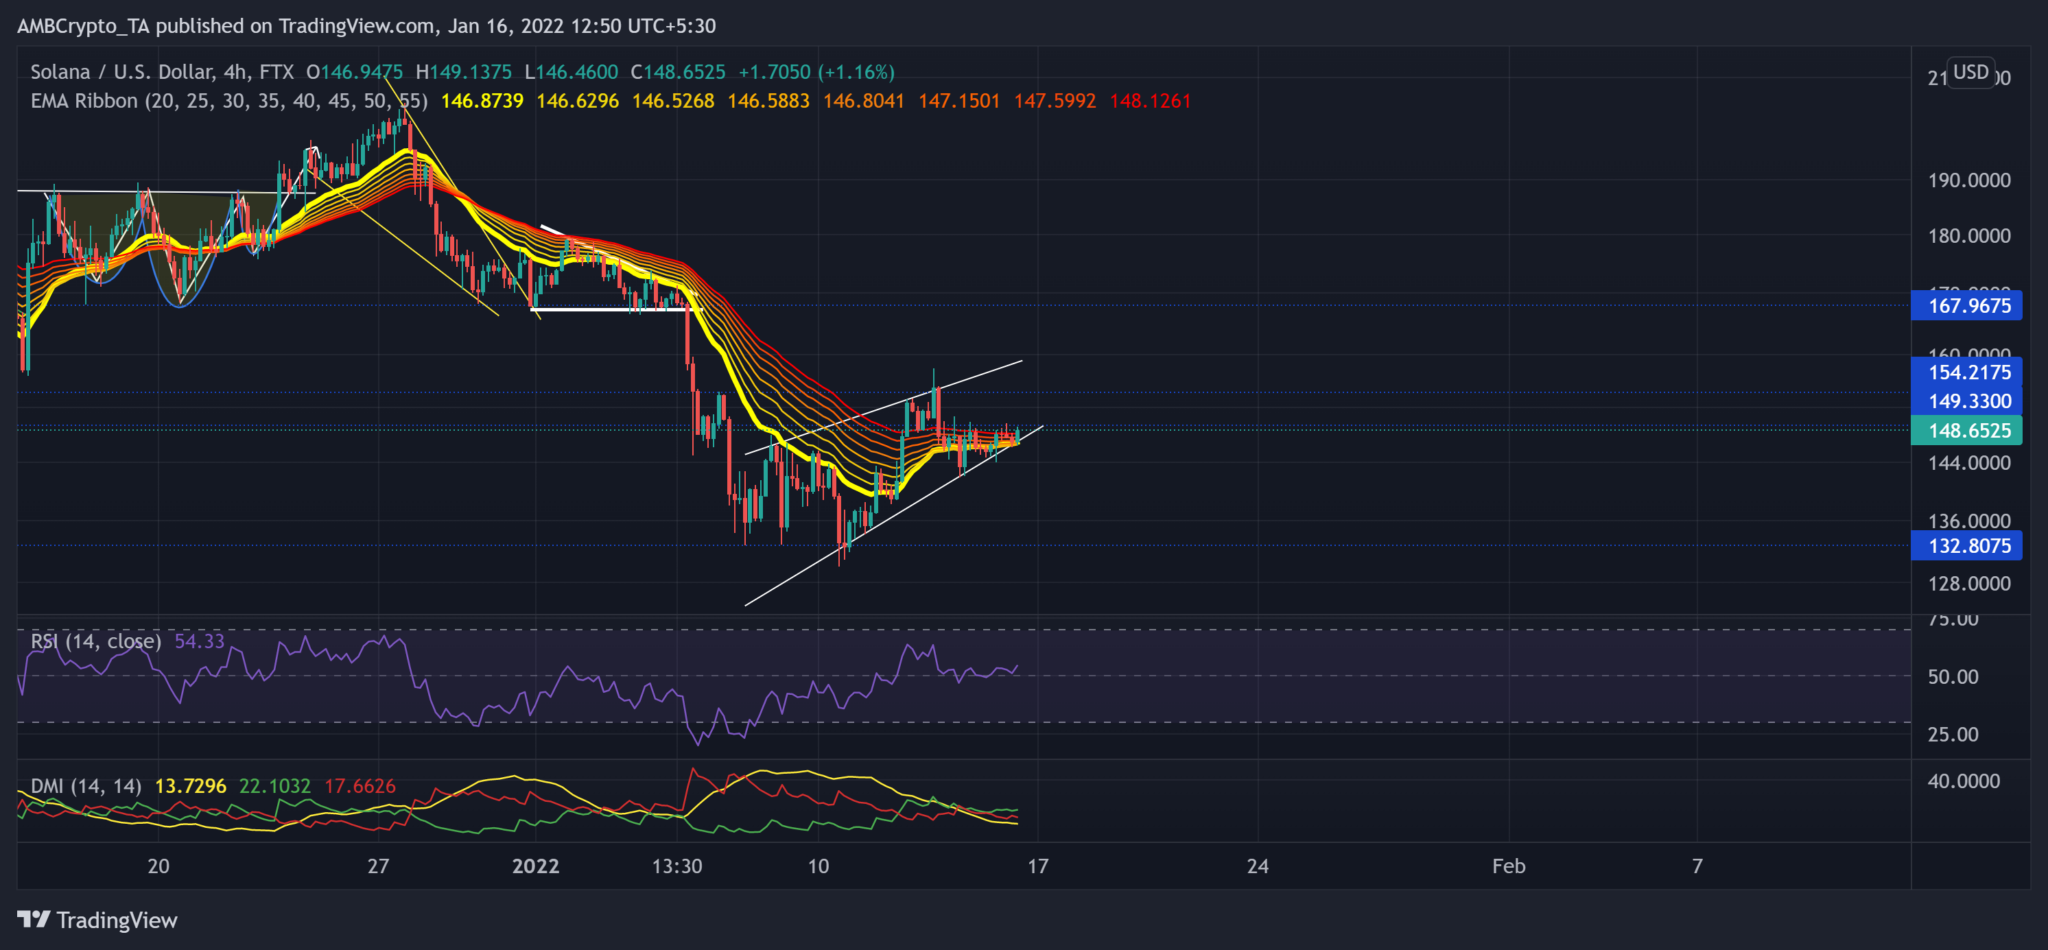Click the USD currency label
Viewport: 2048px width, 950px height.
[1971, 72]
